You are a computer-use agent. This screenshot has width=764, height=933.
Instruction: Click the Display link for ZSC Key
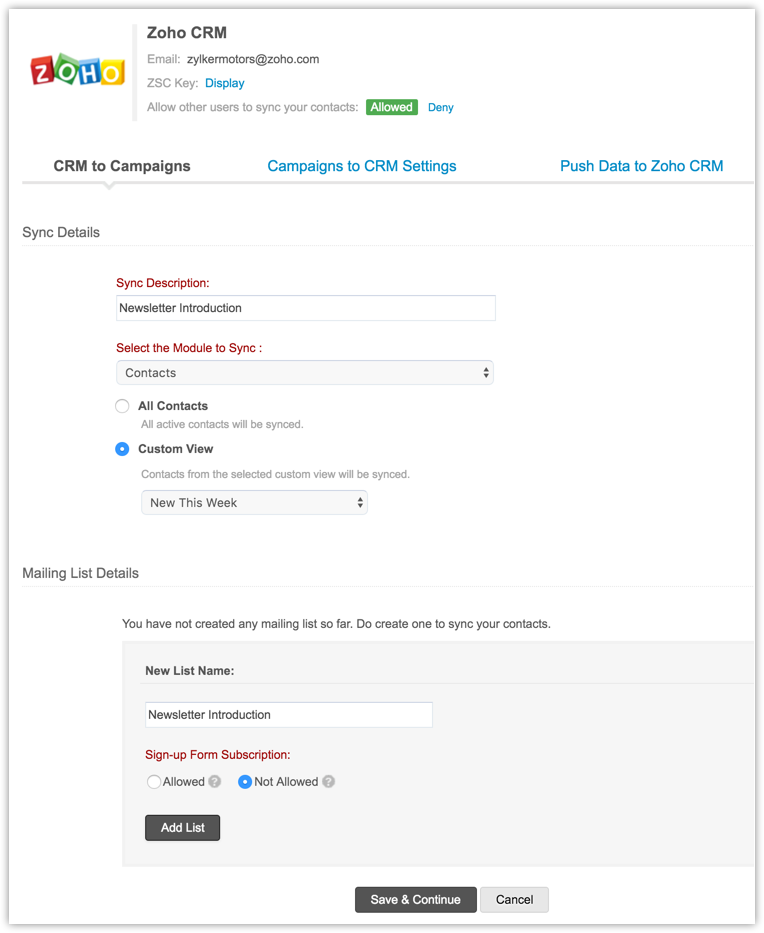225,83
